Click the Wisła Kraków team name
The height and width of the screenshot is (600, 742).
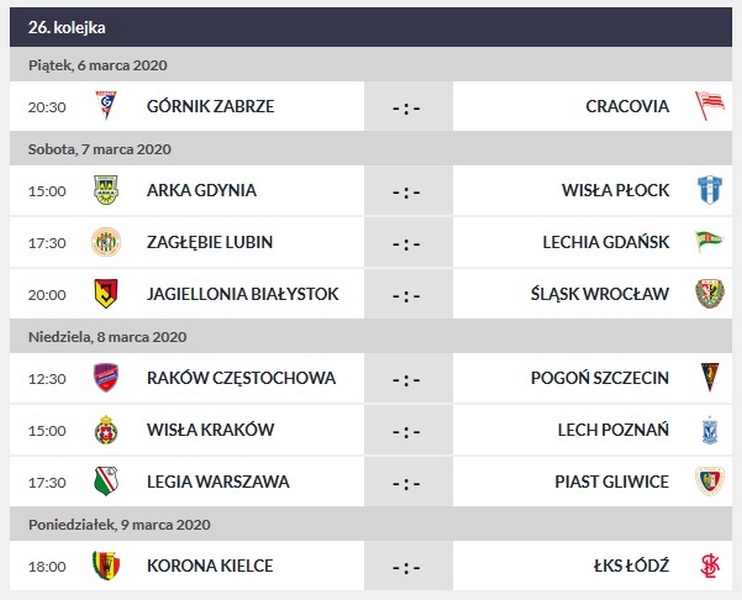click(210, 430)
